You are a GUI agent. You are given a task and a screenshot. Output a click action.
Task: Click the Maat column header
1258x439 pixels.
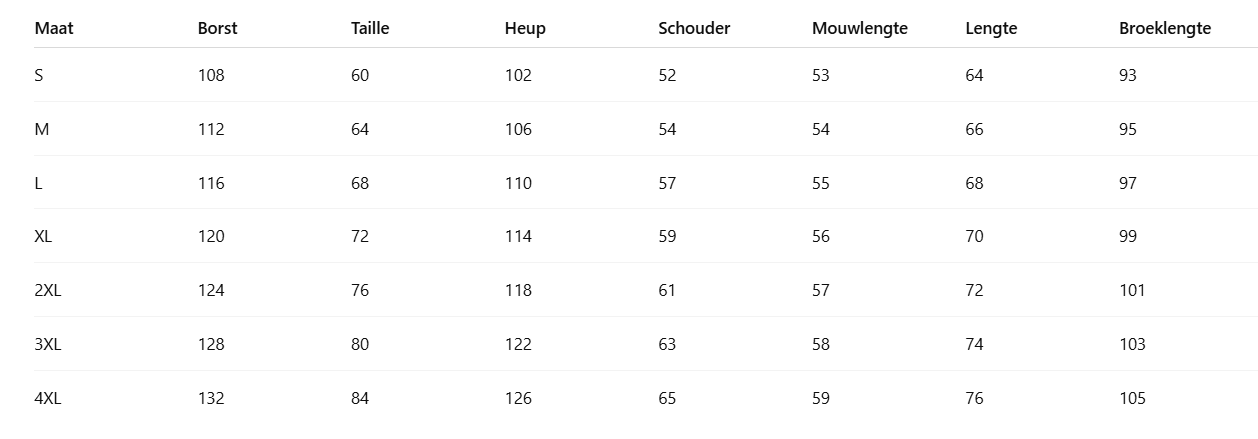pyautogui.click(x=54, y=28)
